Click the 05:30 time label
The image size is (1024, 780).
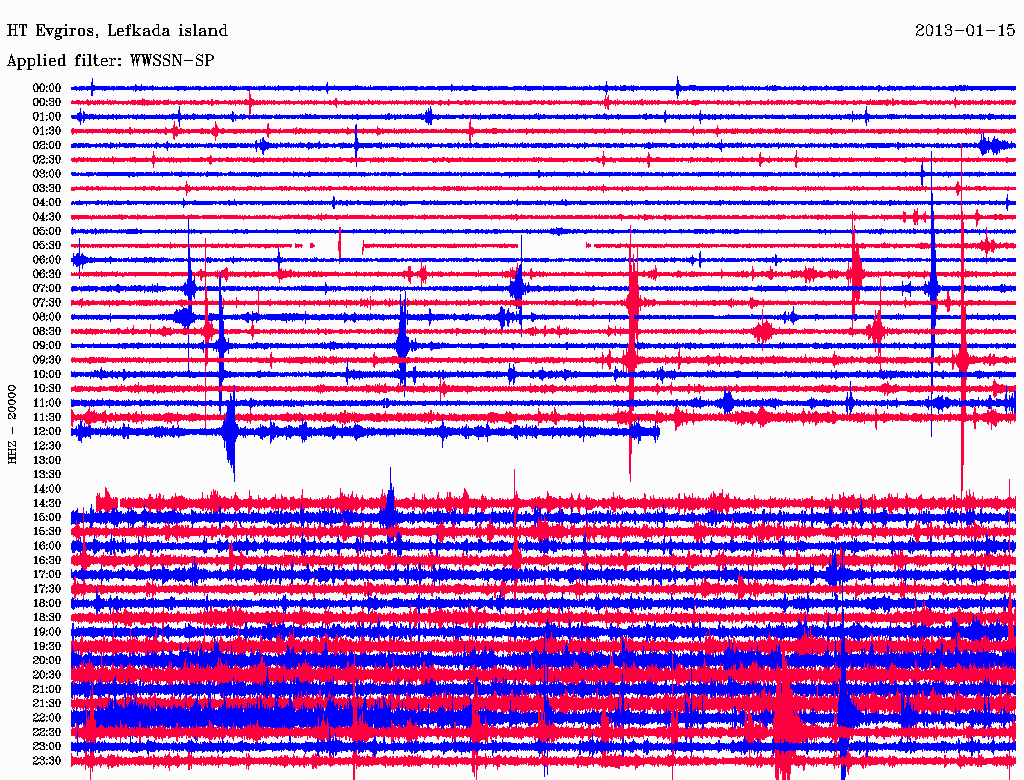(47, 246)
